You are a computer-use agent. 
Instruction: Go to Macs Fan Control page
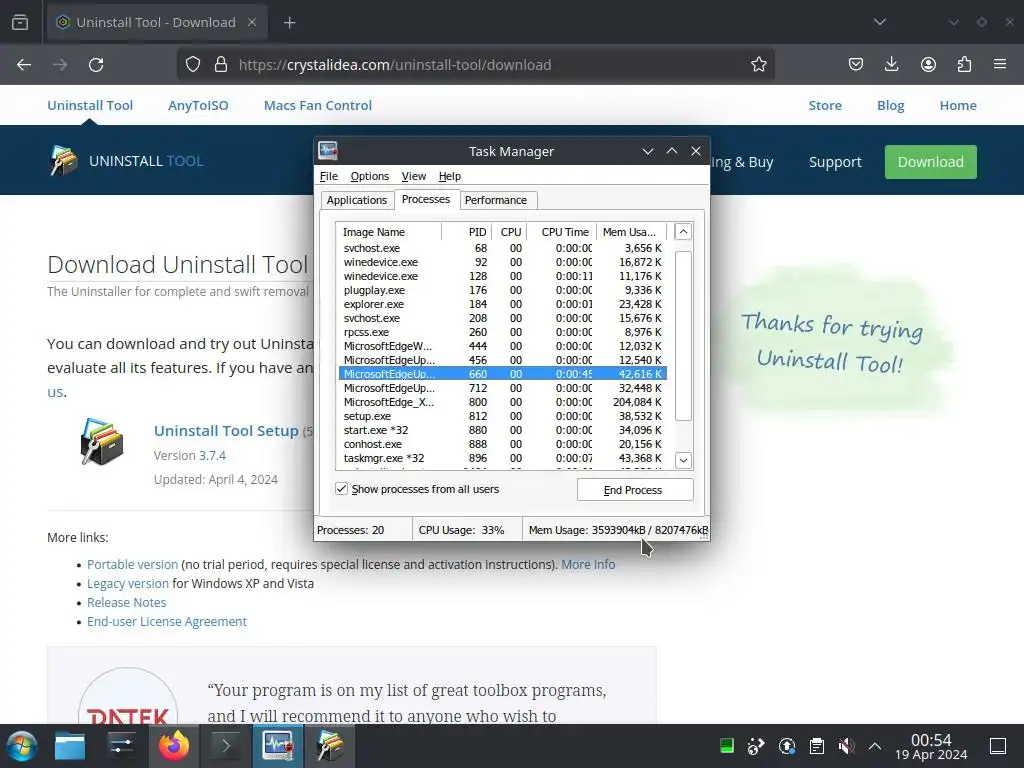(317, 105)
